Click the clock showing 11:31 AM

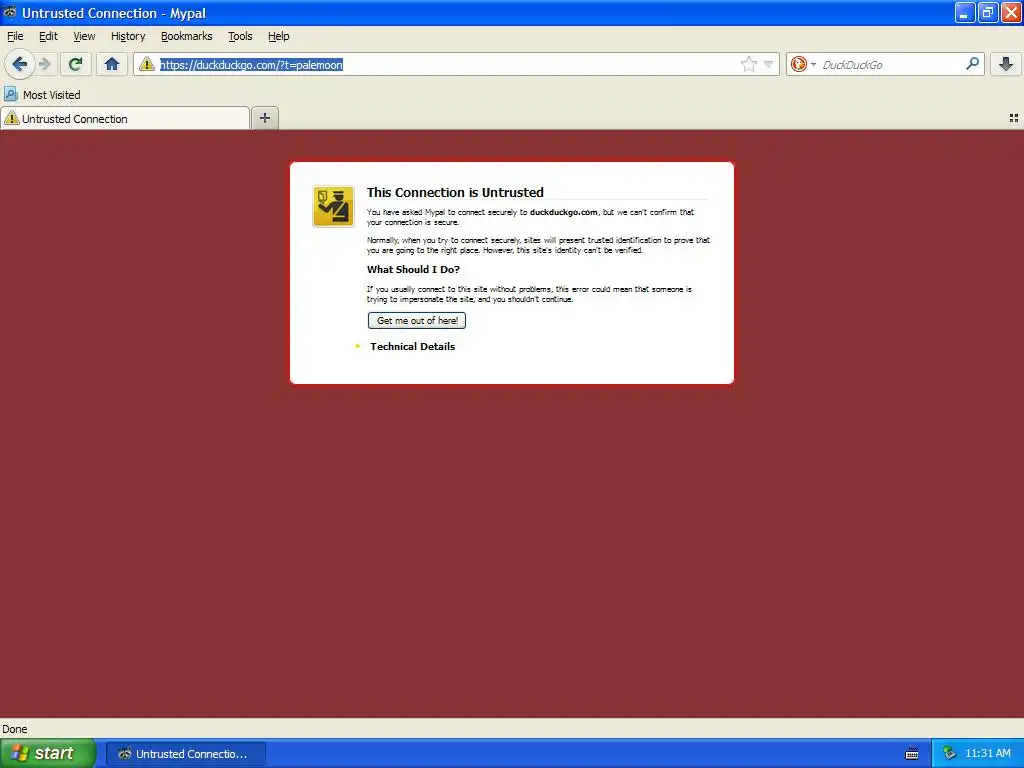(987, 754)
